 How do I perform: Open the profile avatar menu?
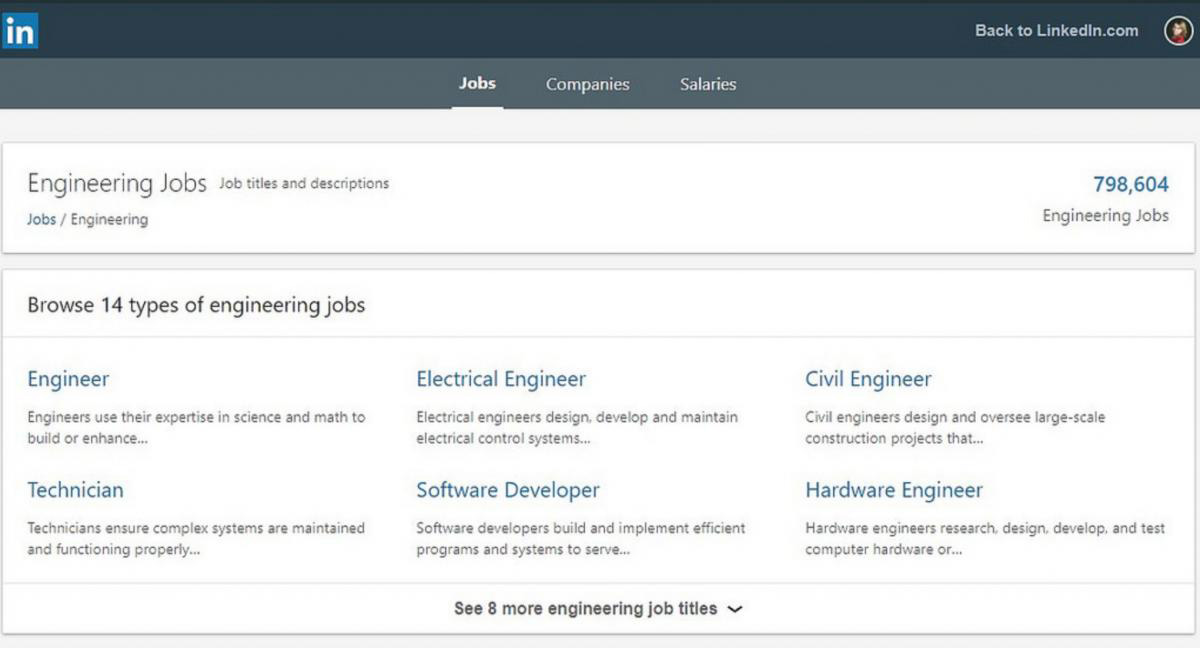(x=1178, y=31)
